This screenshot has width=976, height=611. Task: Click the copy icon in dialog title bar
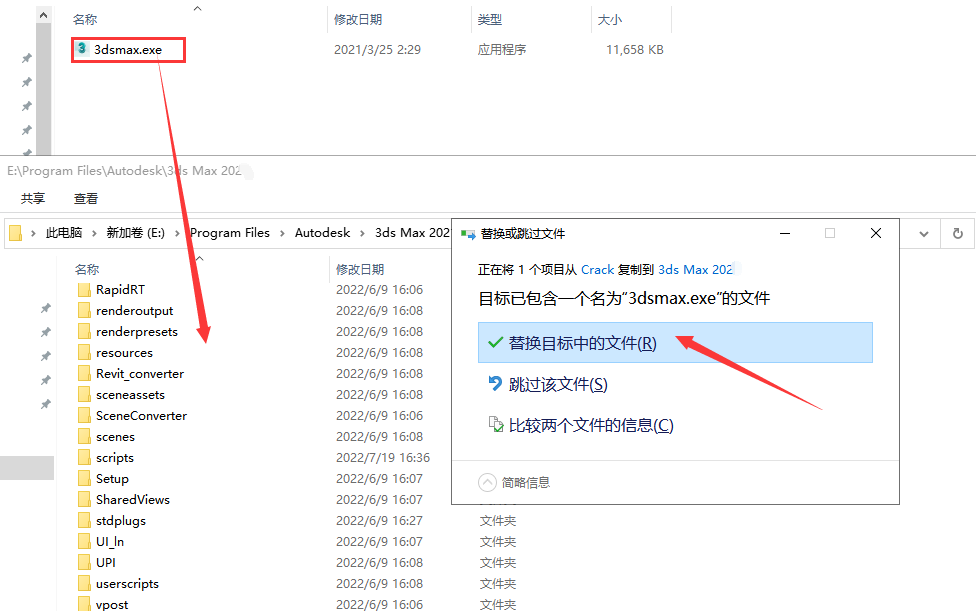[468, 232]
